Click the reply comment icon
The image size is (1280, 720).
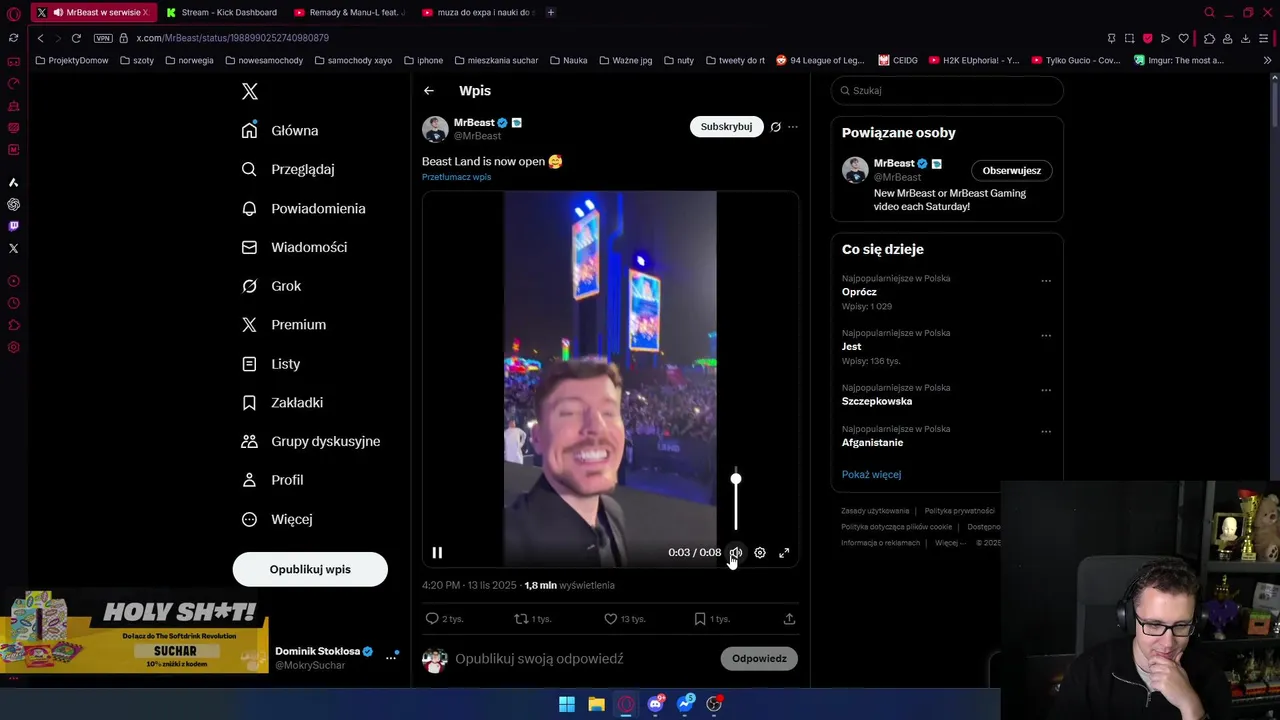click(x=432, y=619)
